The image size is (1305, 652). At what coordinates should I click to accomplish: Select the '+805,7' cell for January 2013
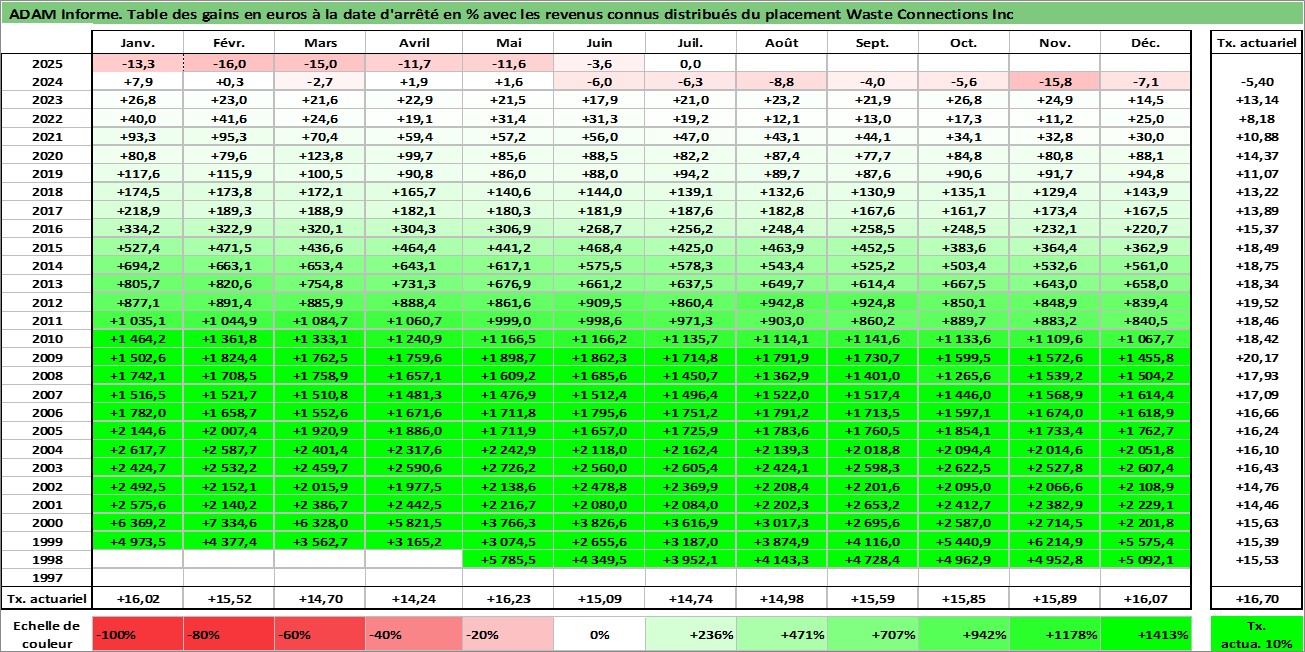137,284
